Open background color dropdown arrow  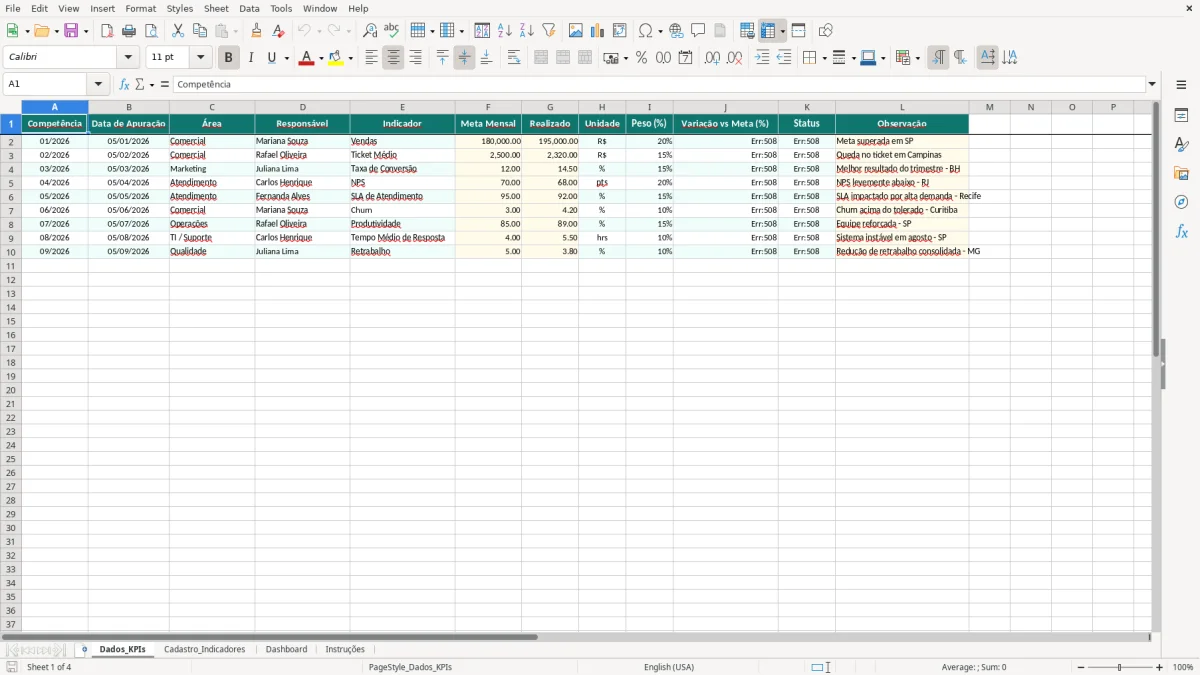tap(350, 58)
